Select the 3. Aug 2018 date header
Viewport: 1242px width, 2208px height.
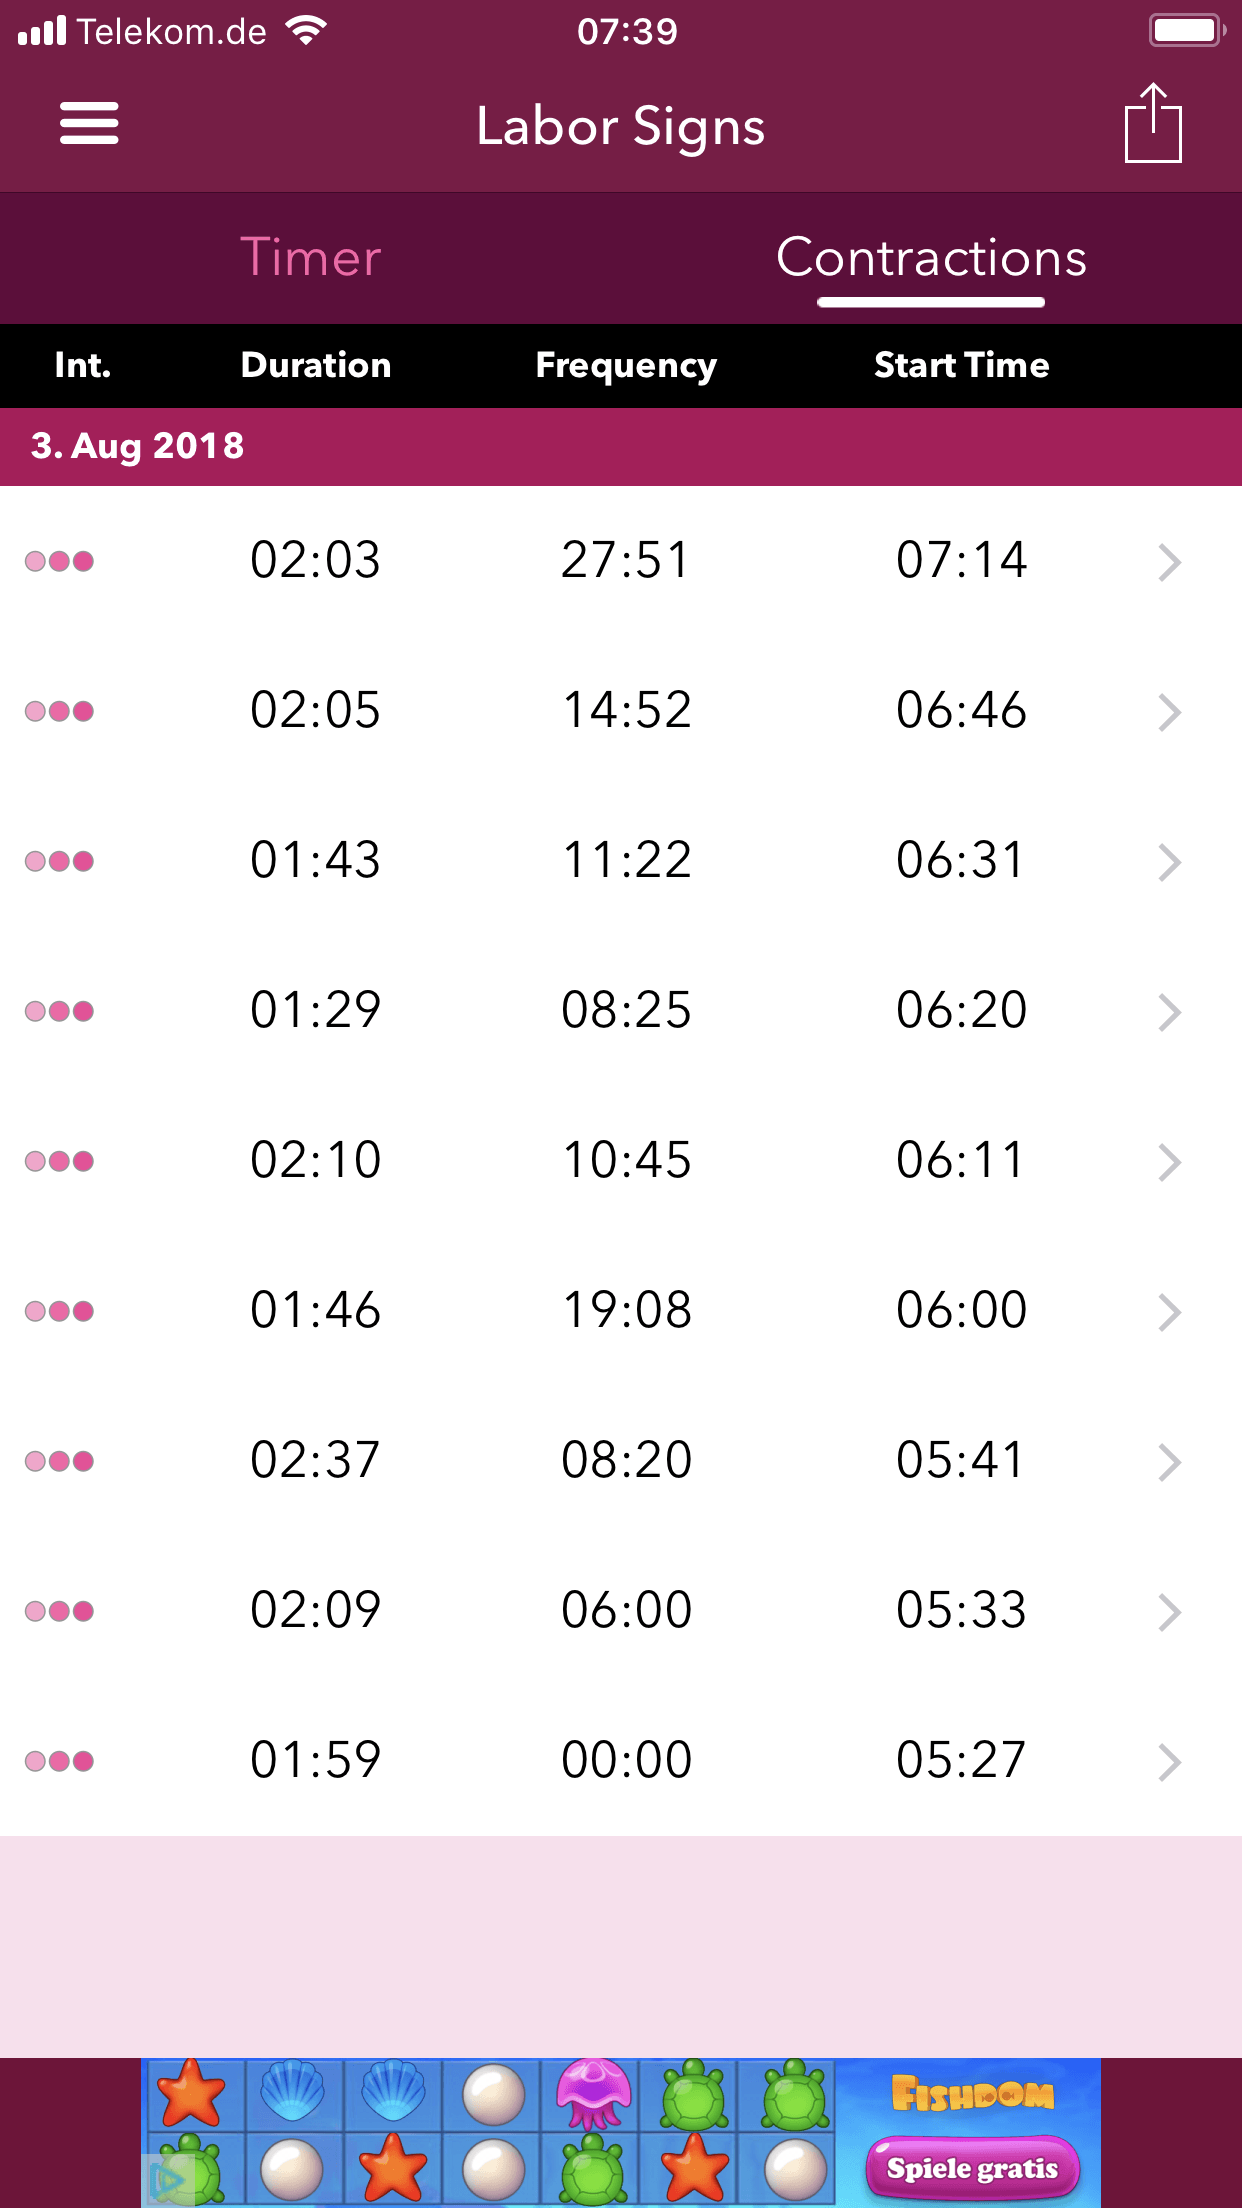click(138, 446)
